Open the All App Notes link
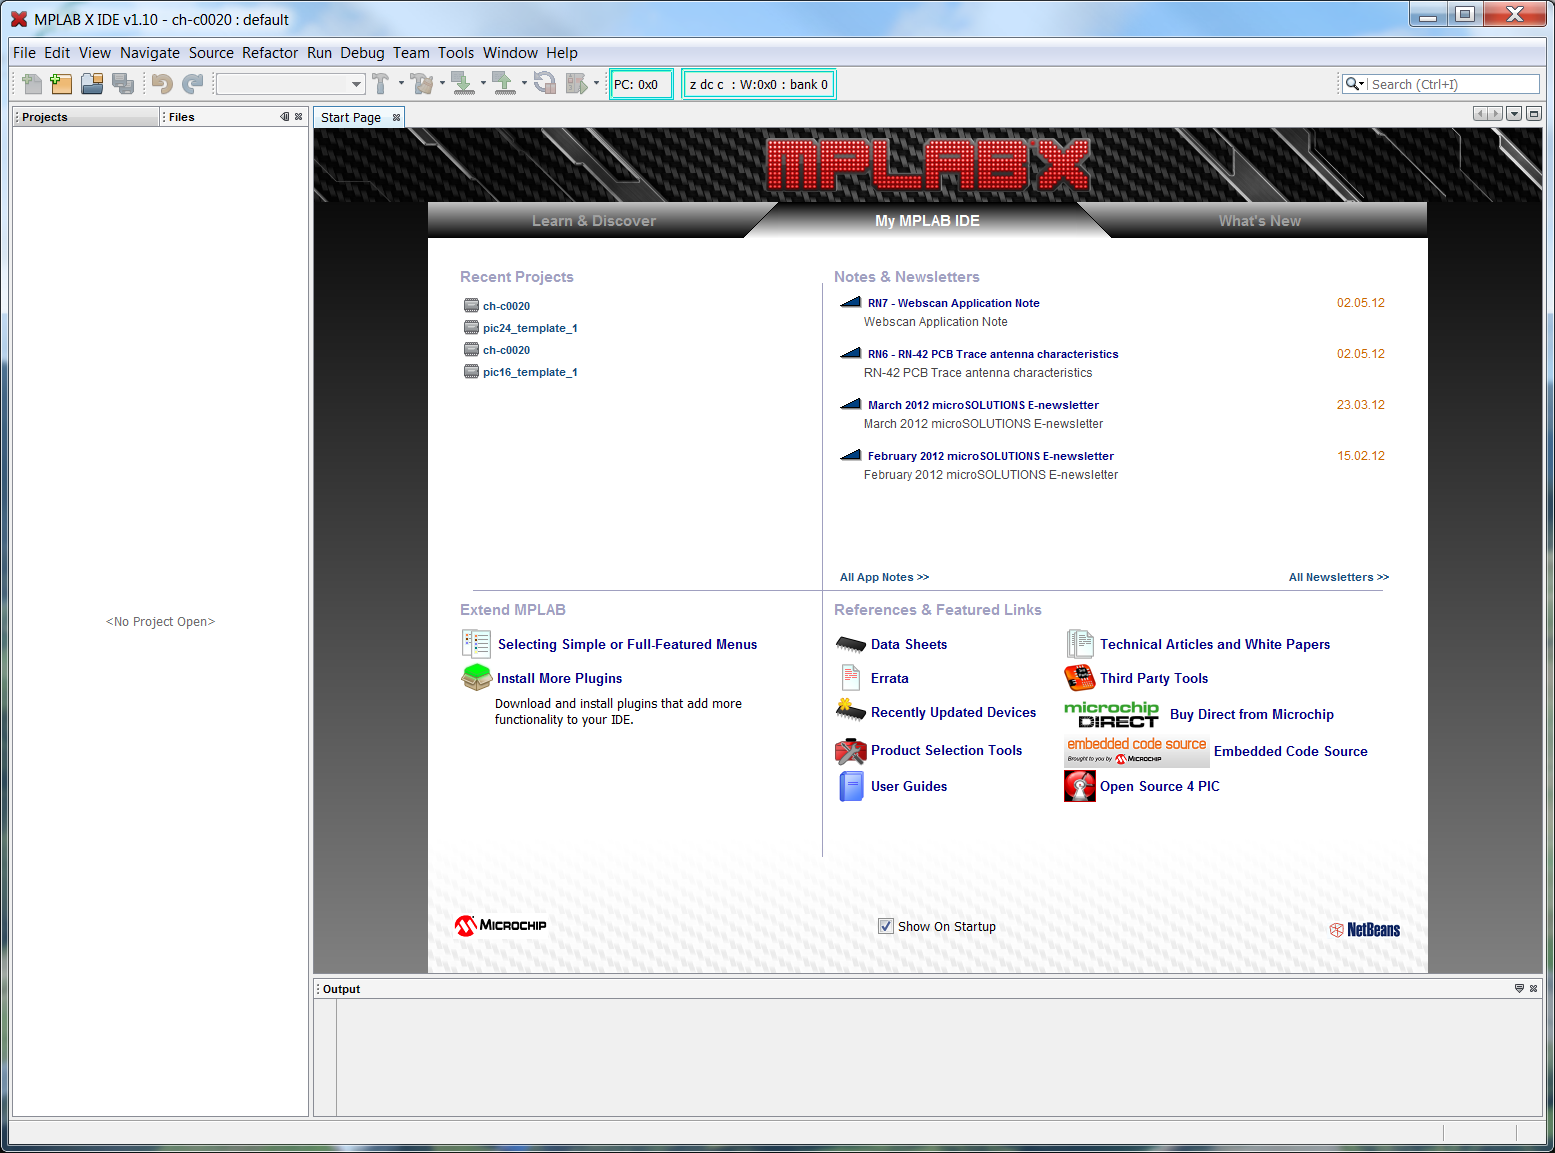 [884, 577]
